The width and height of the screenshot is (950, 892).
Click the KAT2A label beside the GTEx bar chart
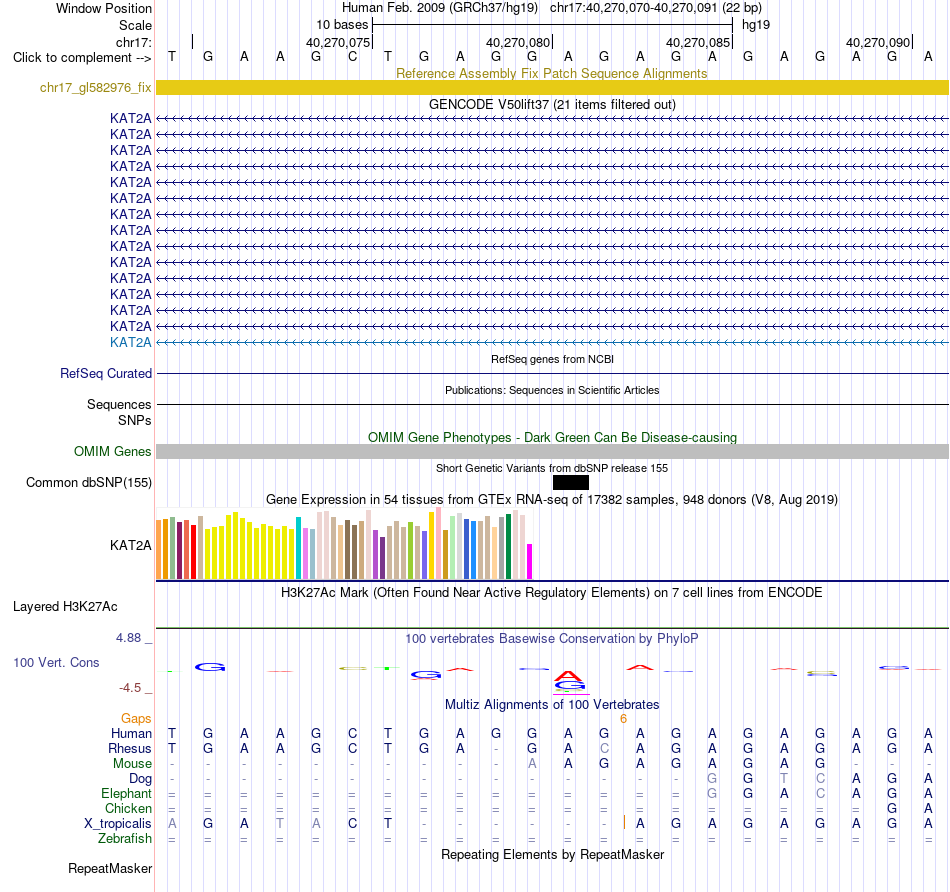[130, 545]
